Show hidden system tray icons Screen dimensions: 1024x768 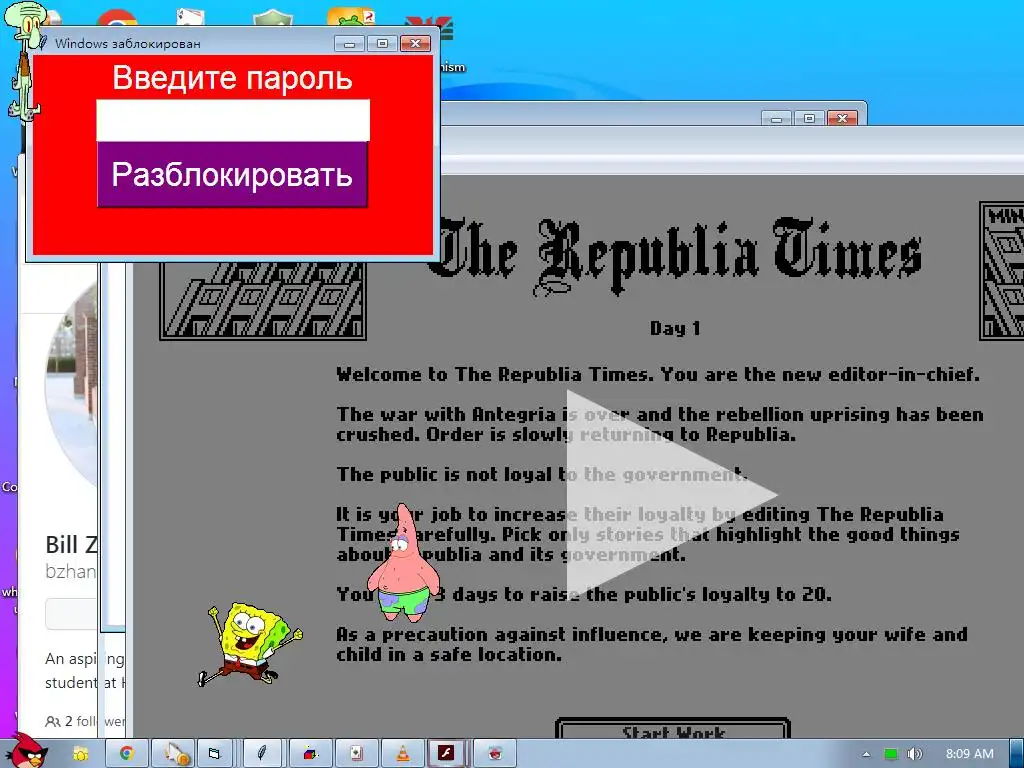(x=866, y=754)
